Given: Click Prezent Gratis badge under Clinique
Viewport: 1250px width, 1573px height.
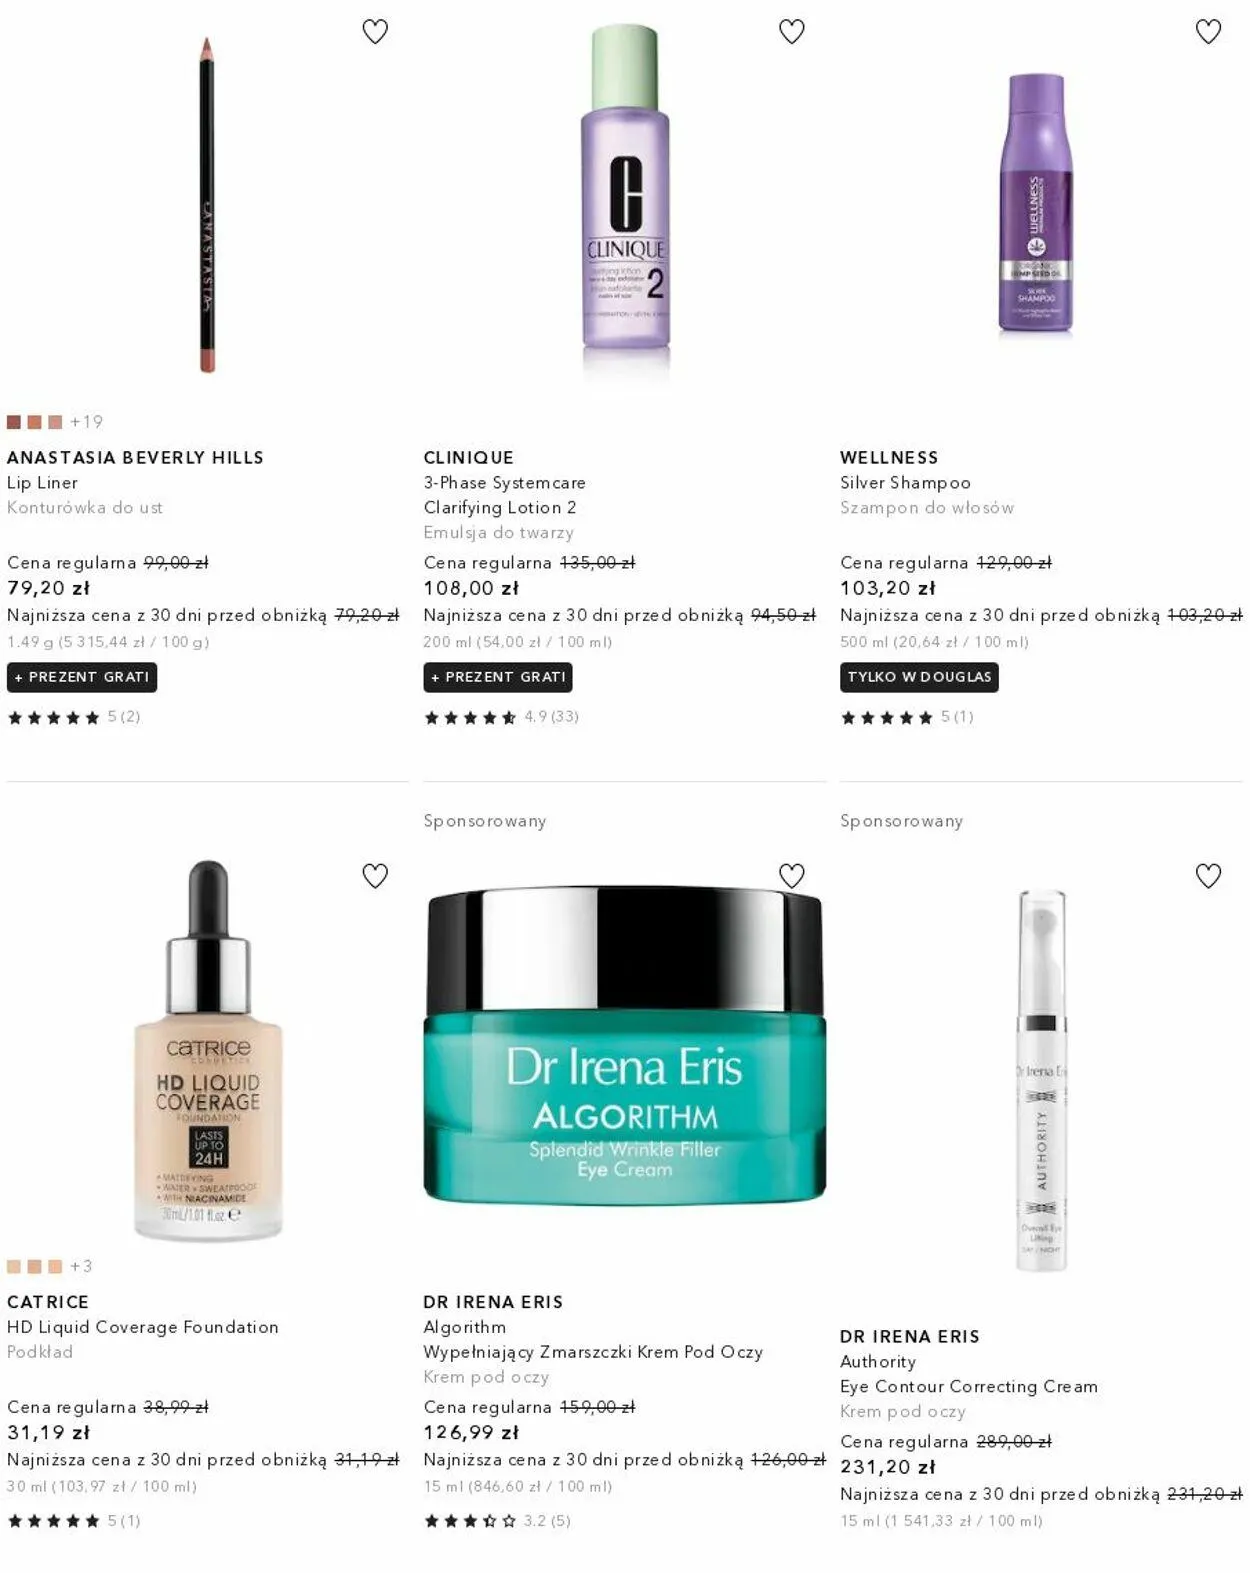Looking at the screenshot, I should [x=498, y=677].
